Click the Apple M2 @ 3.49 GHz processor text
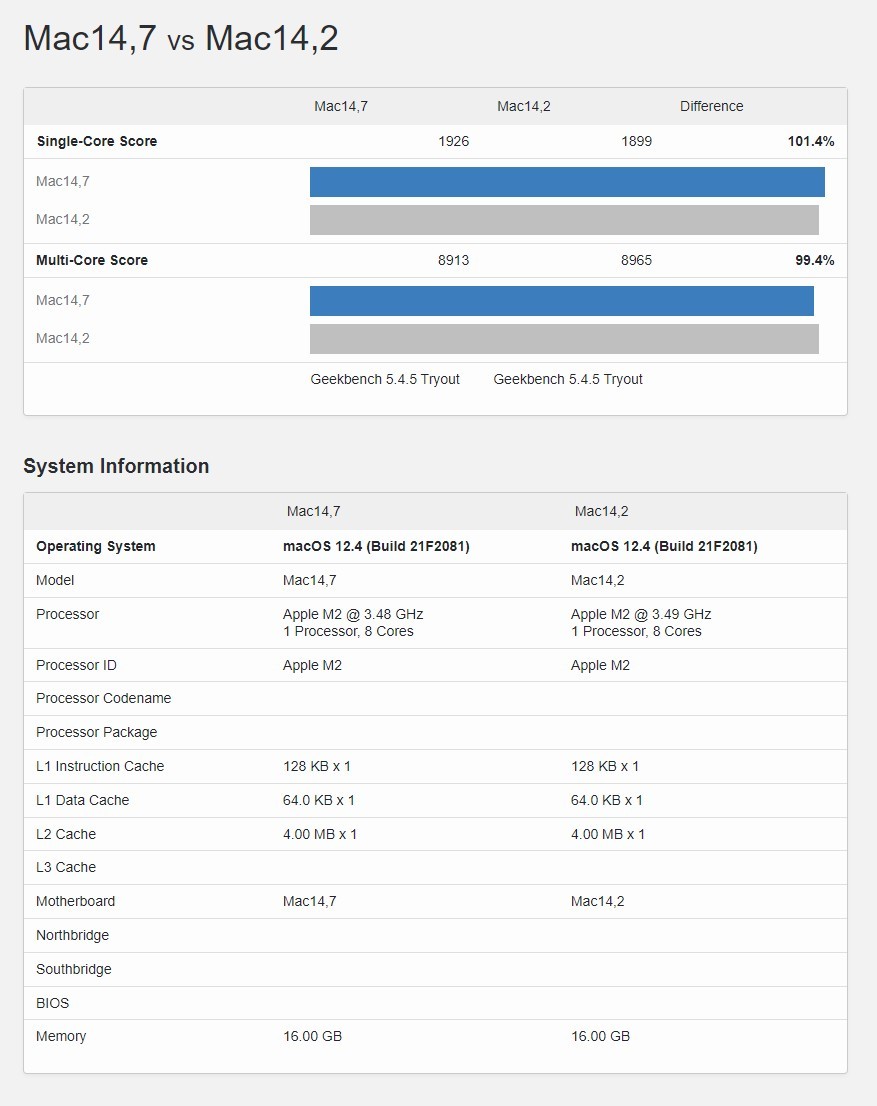The height and width of the screenshot is (1106, 877). pyautogui.click(x=641, y=614)
